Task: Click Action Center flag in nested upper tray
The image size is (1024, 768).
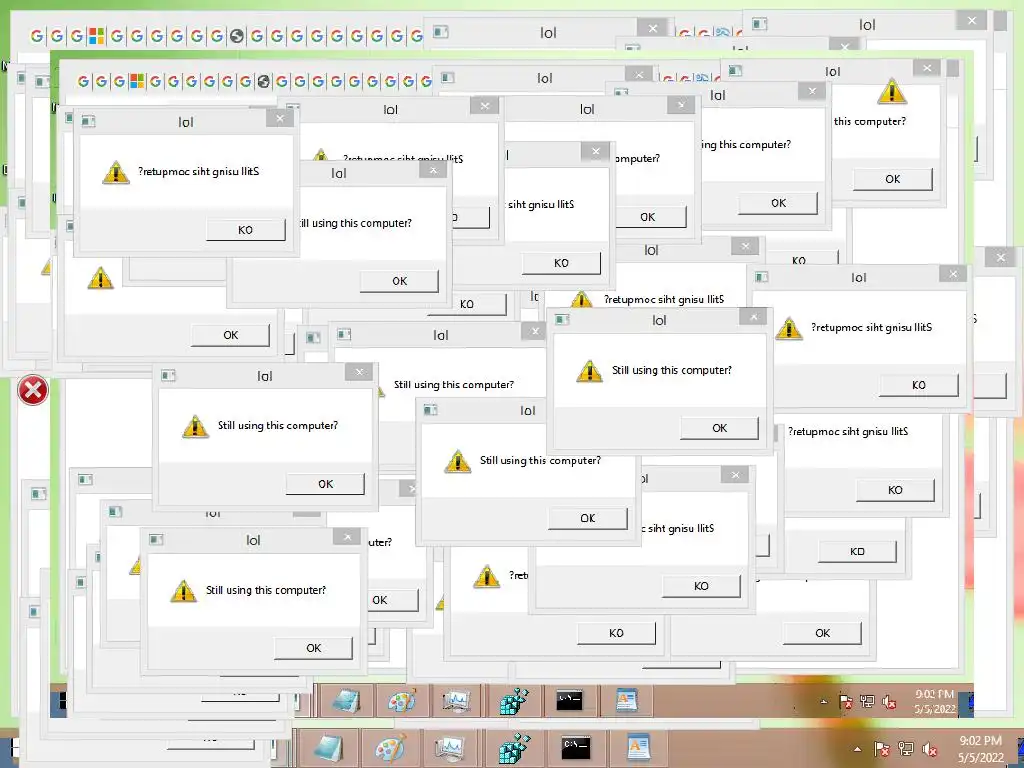Action: coord(846,702)
